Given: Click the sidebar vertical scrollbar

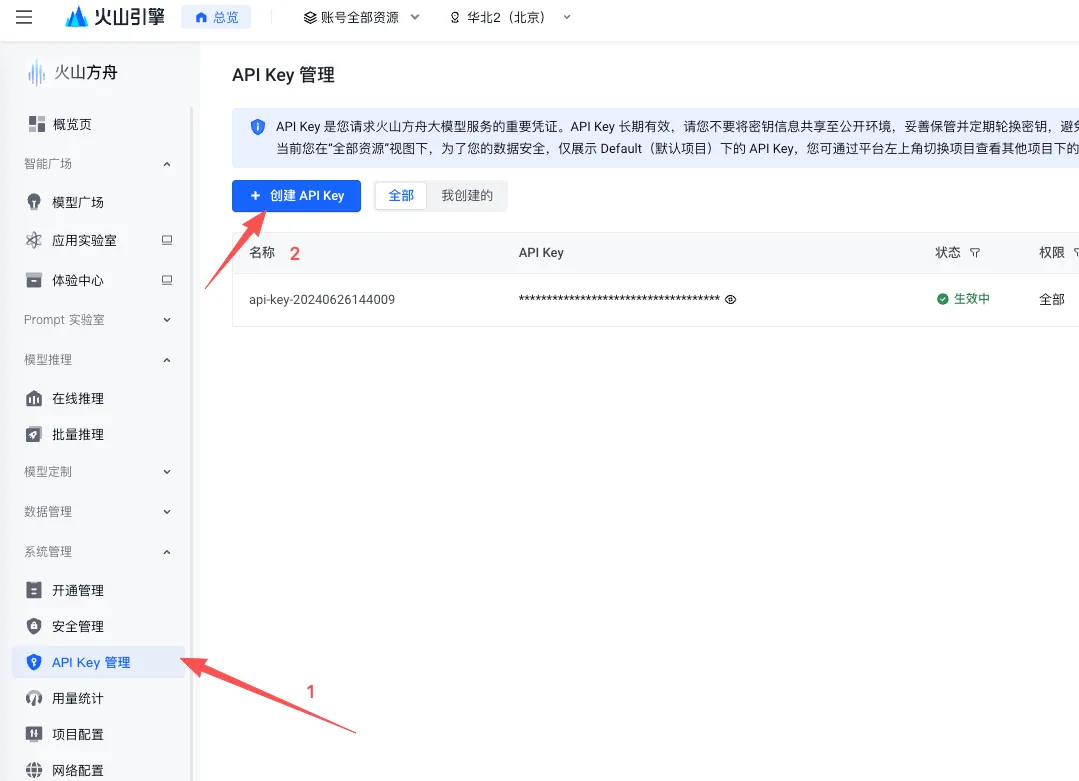Looking at the screenshot, I should [191, 444].
